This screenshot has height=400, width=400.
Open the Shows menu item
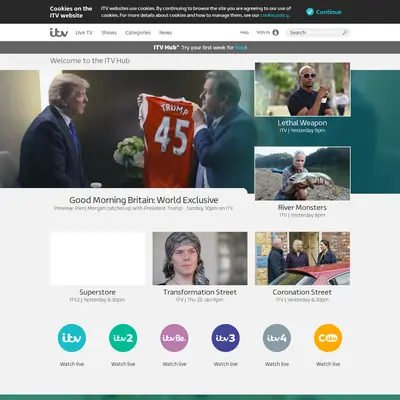[x=109, y=33]
